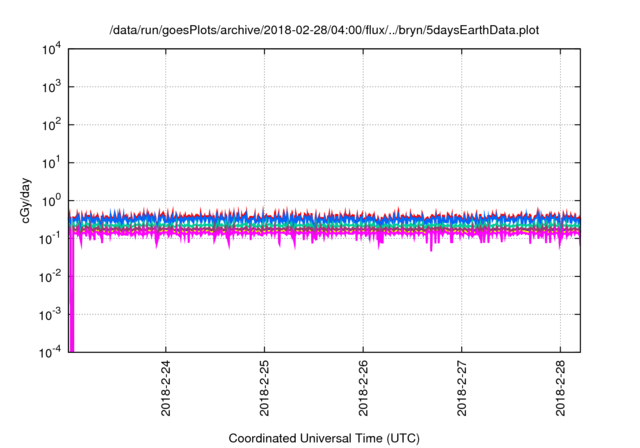Click the 2018-2-28 date tick label
The image size is (640, 448).
560,388
